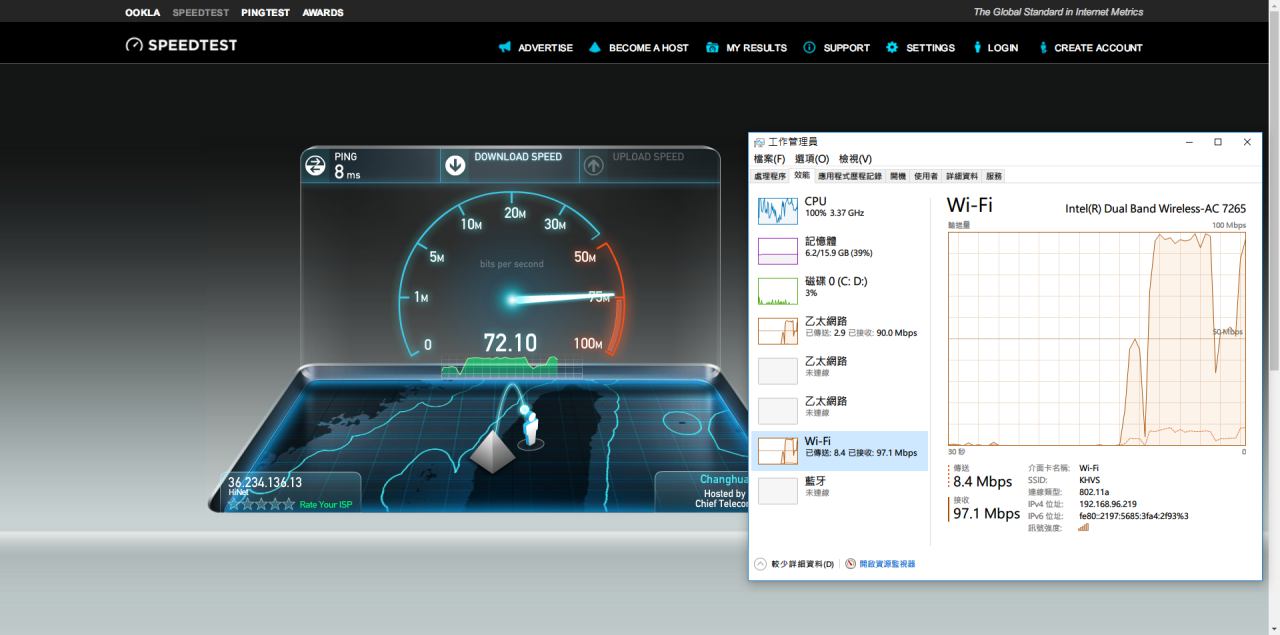Viewport: 1280px width, 635px height.
Task: Click the Settings gear icon on Speedtest
Action: click(892, 47)
